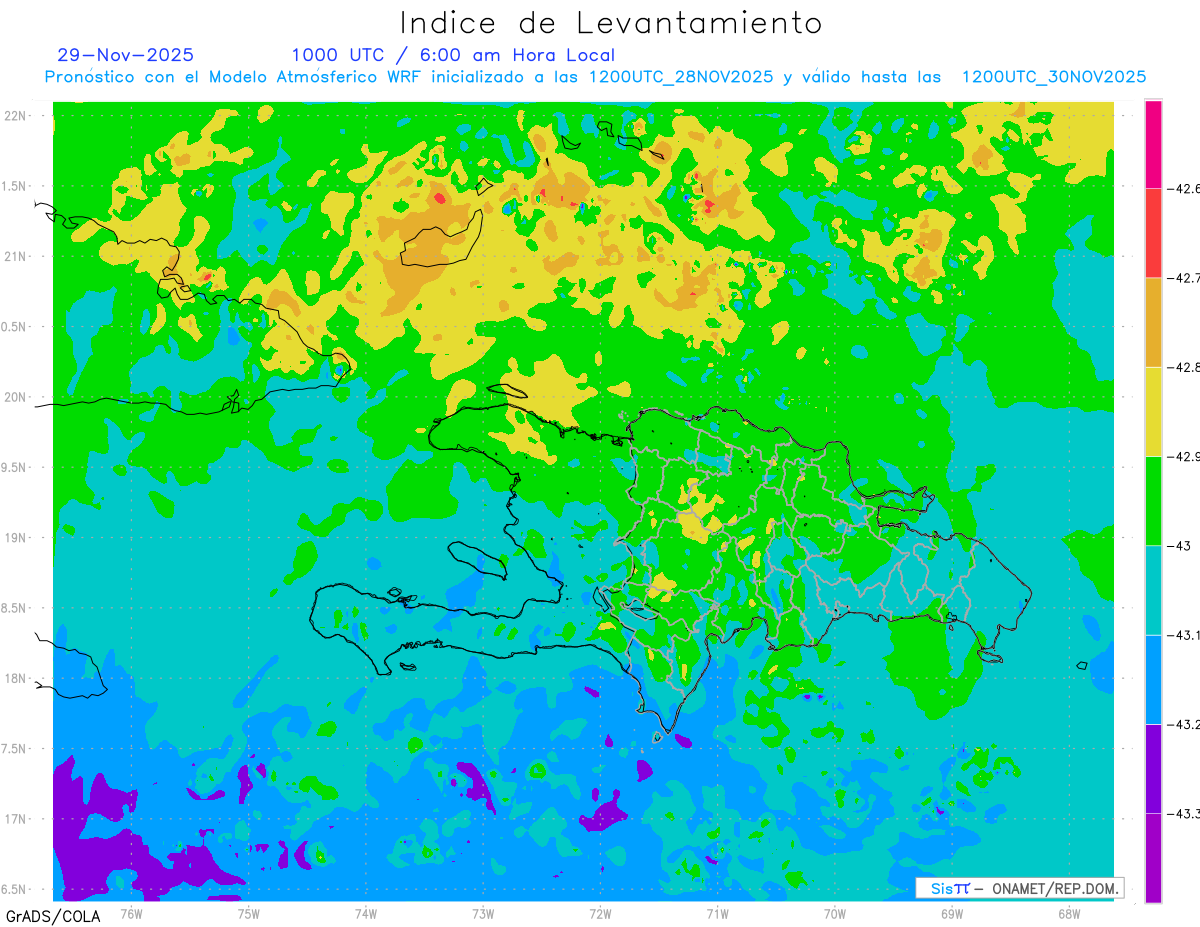This screenshot has height=927, width=1200.
Task: Click the "22N" latitude label
Action: 17,115
